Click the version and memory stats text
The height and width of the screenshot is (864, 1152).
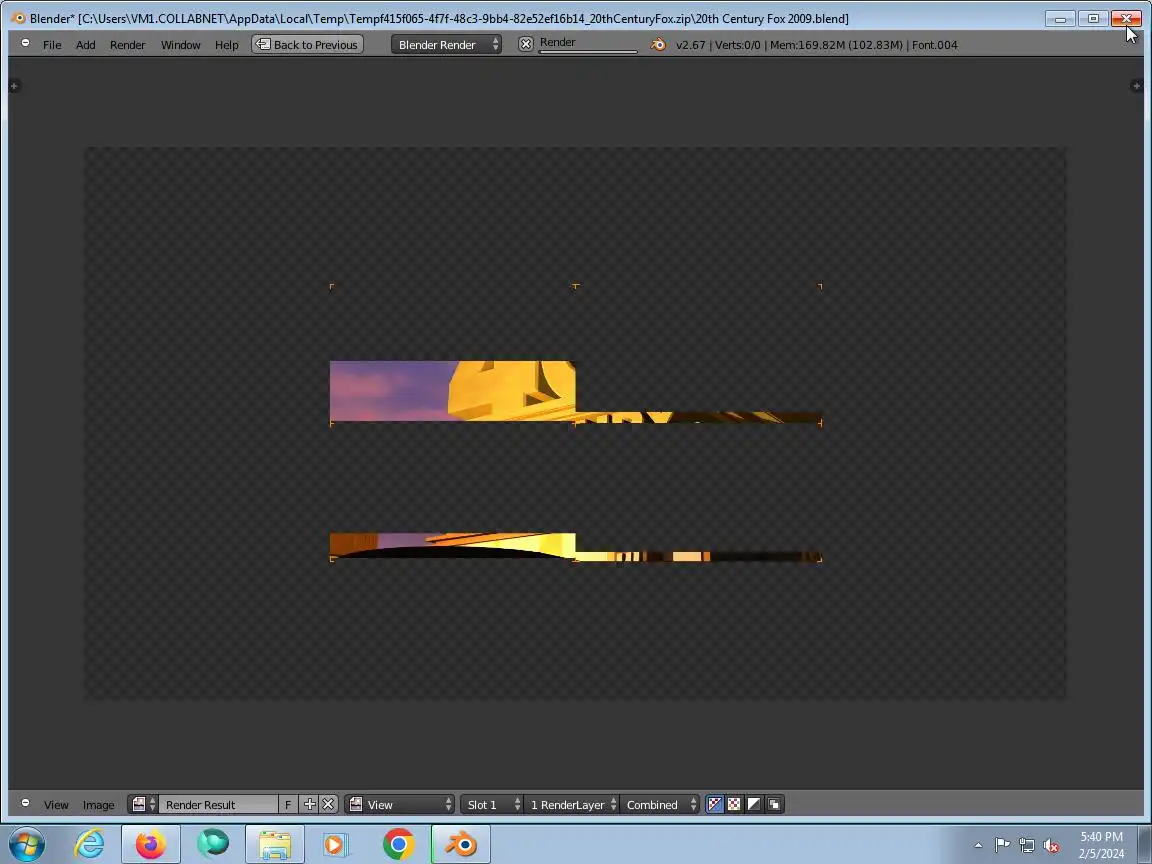coord(816,45)
